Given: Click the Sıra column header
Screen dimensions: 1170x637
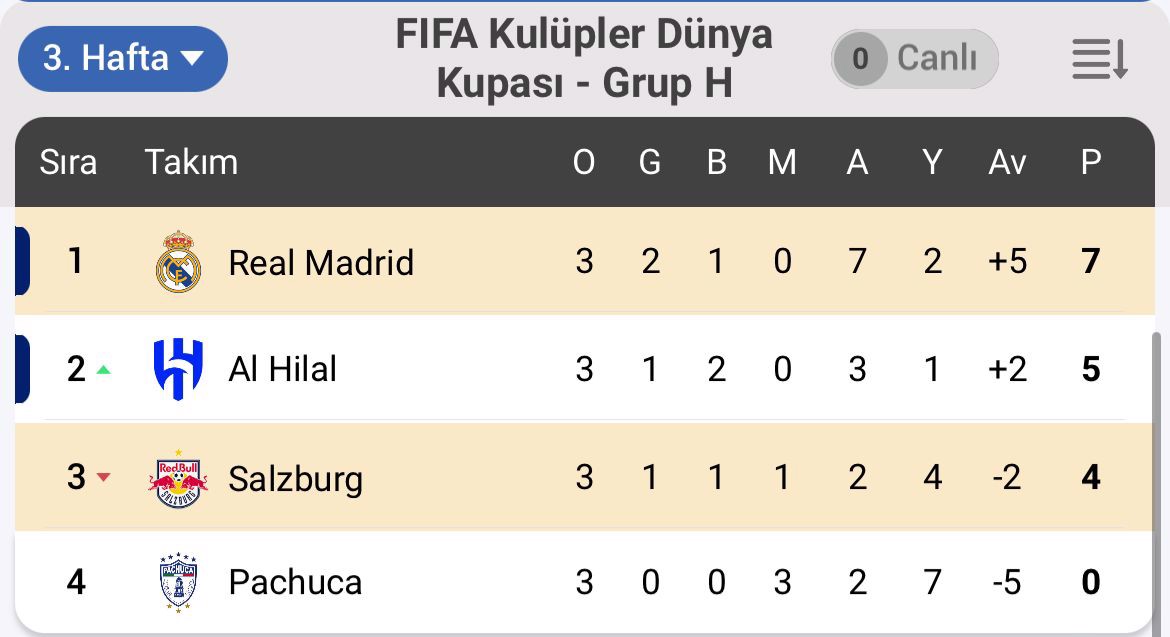Looking at the screenshot, I should coord(68,162).
